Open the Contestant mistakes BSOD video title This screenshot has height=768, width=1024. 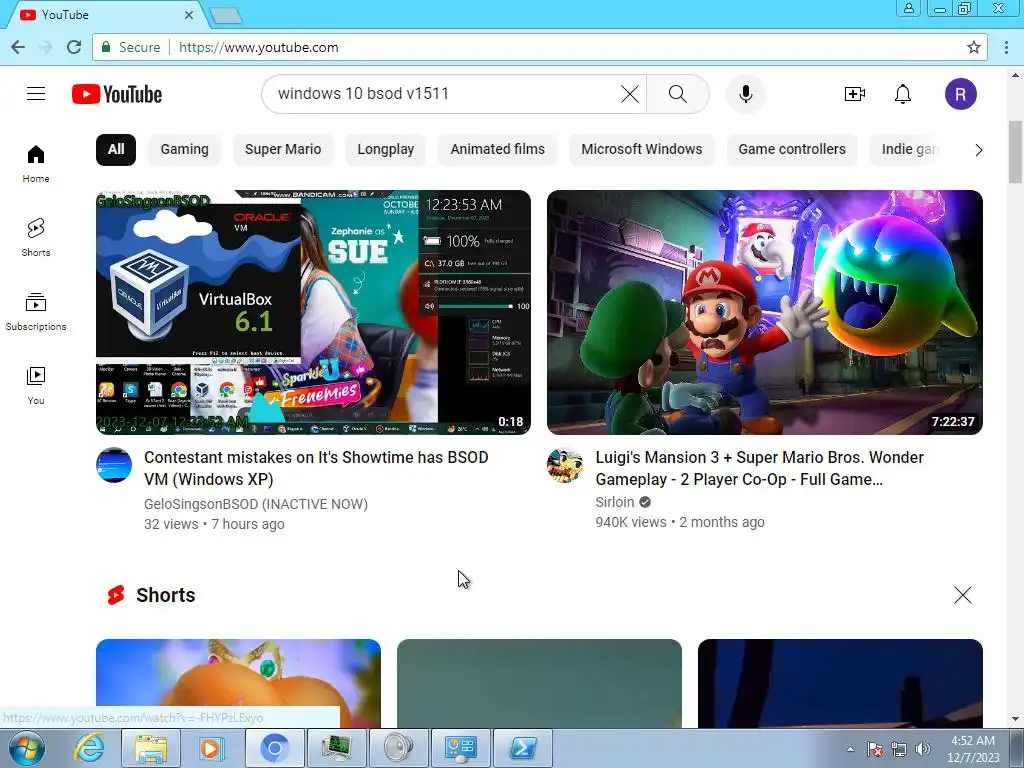pyautogui.click(x=316, y=468)
